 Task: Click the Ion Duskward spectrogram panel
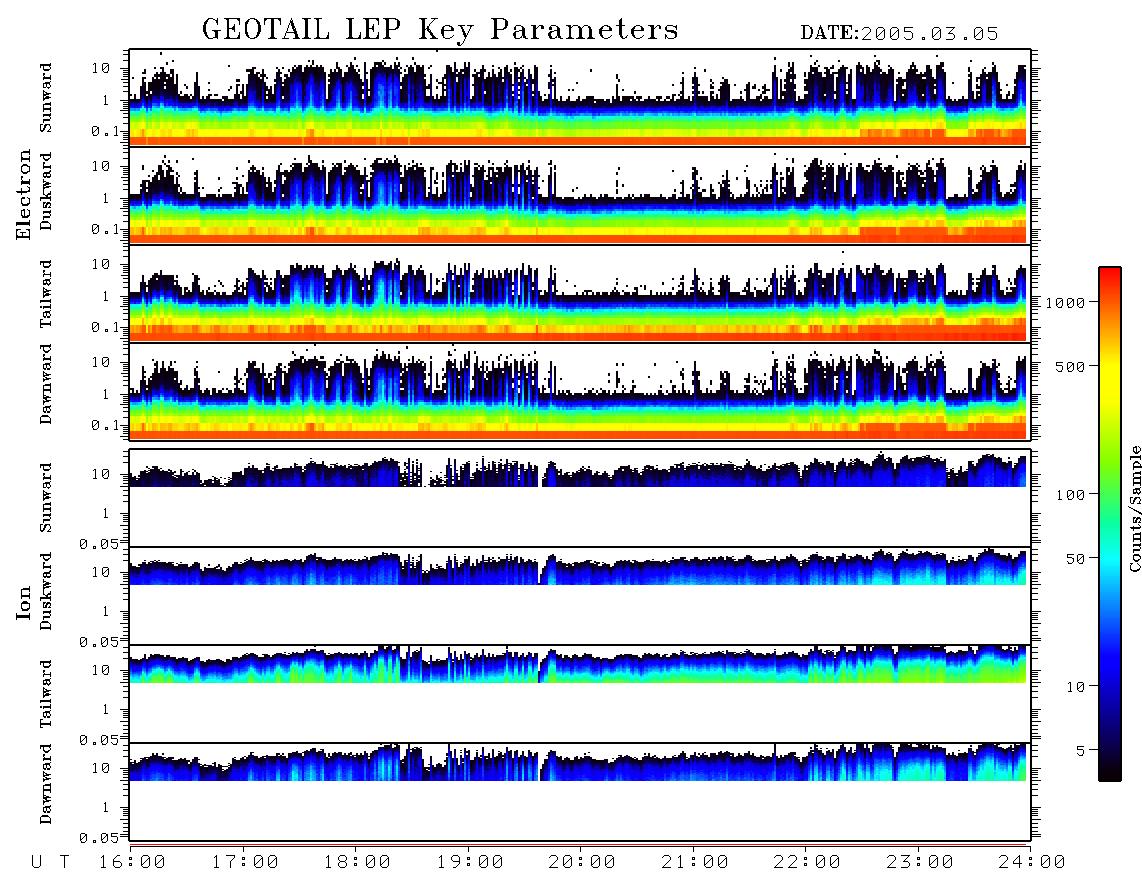click(x=580, y=596)
